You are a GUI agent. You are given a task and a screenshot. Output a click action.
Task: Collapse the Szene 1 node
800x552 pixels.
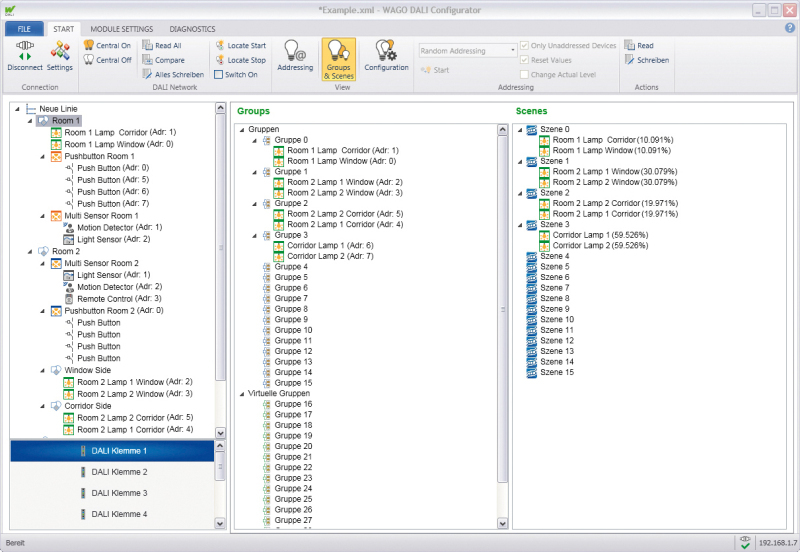pos(520,162)
